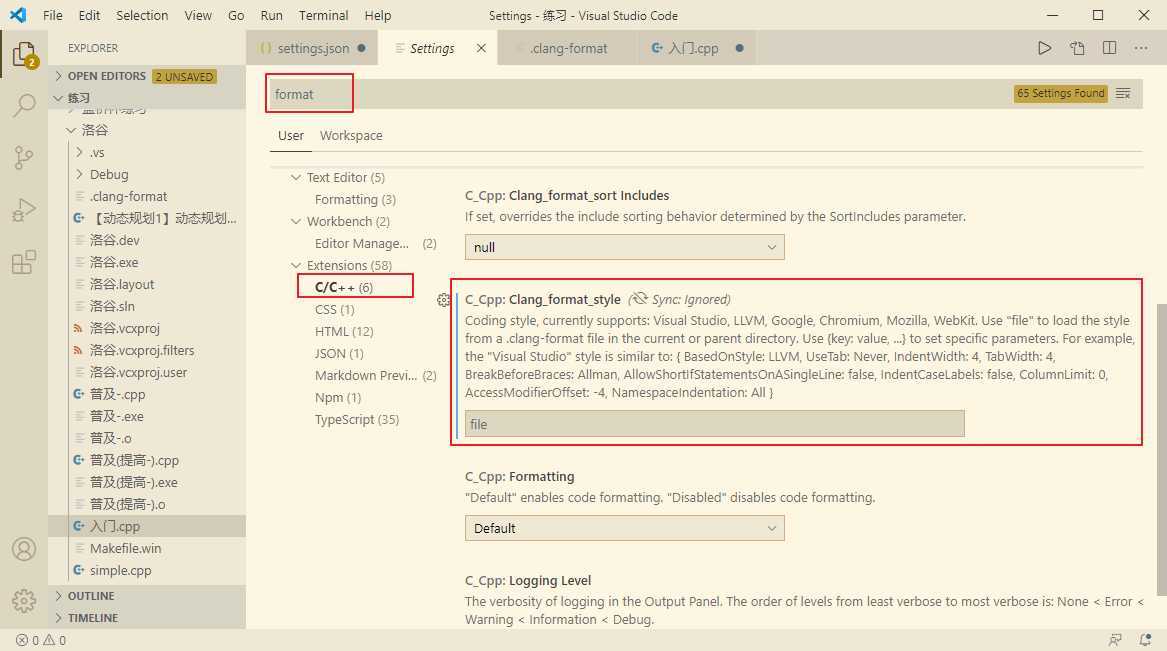The height and width of the screenshot is (651, 1167).
Task: Open notifications bell in status bar
Action: click(x=1145, y=641)
